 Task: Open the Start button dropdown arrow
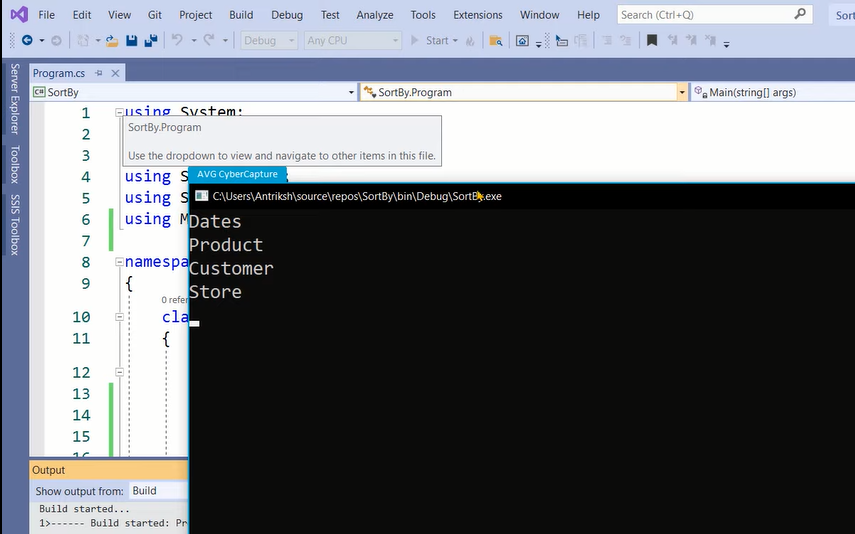click(x=455, y=41)
